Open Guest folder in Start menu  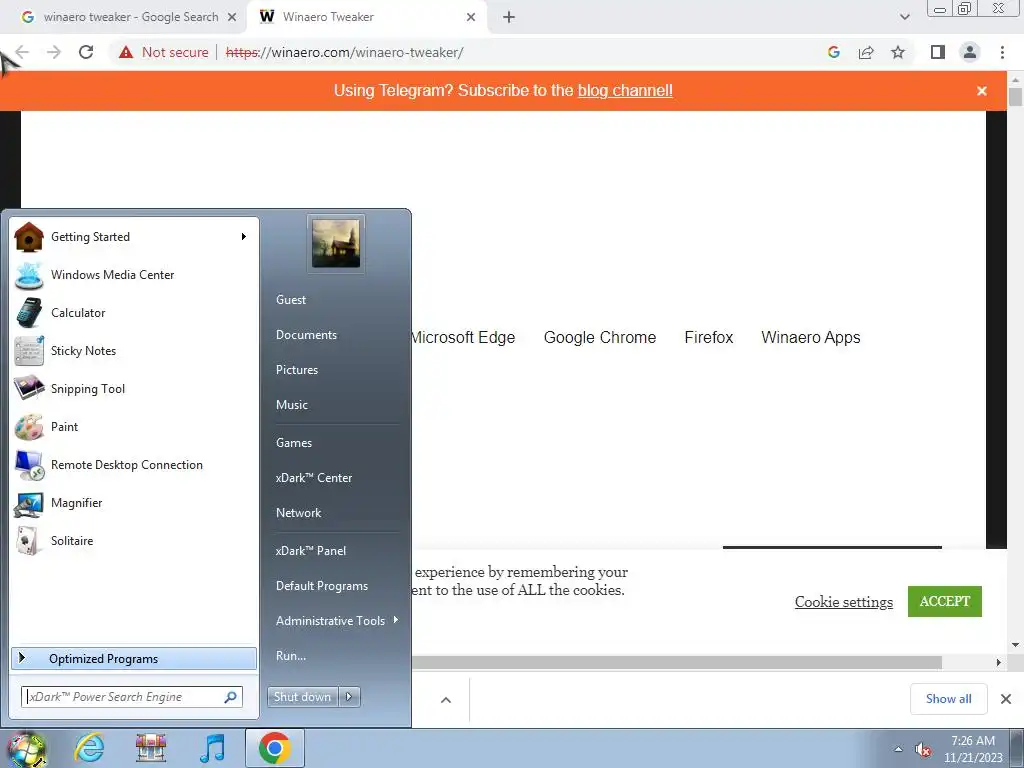pos(291,300)
